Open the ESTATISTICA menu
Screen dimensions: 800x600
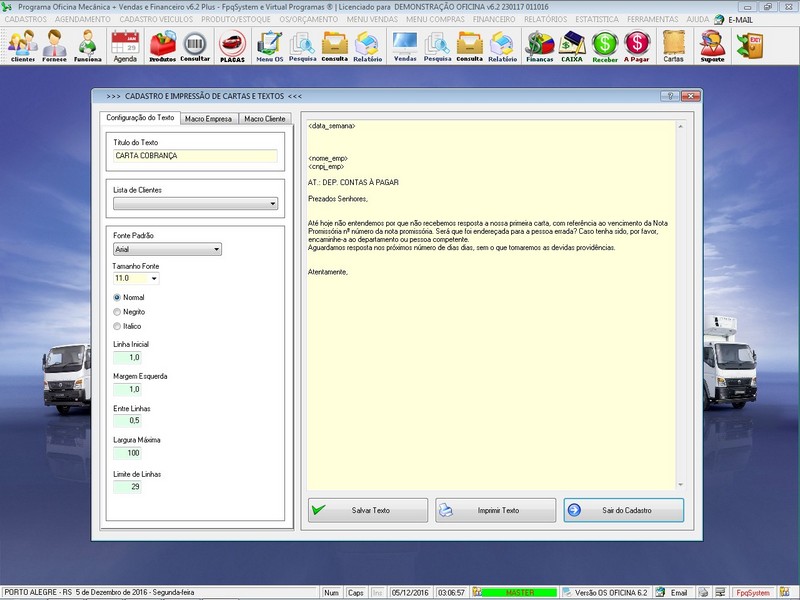tap(597, 19)
